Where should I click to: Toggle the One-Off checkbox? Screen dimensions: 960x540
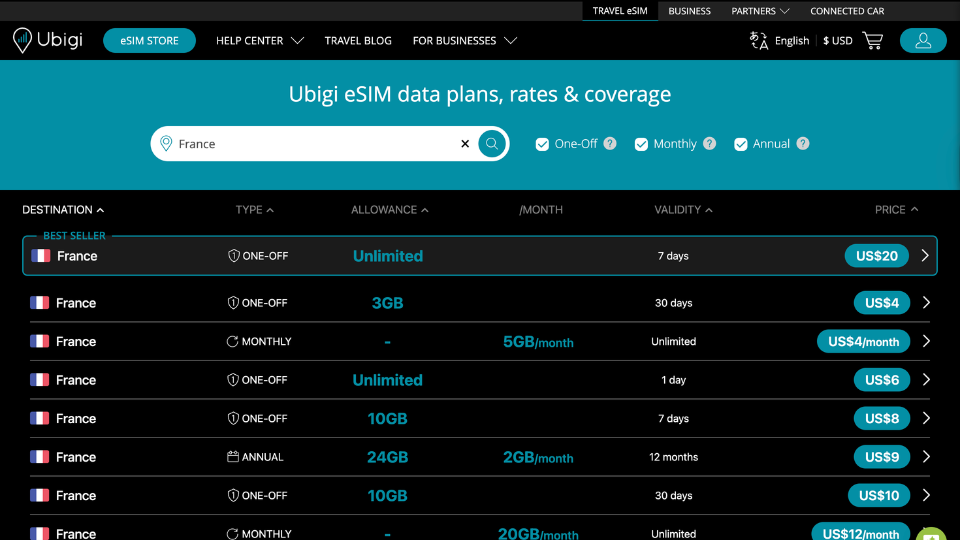pyautogui.click(x=542, y=144)
